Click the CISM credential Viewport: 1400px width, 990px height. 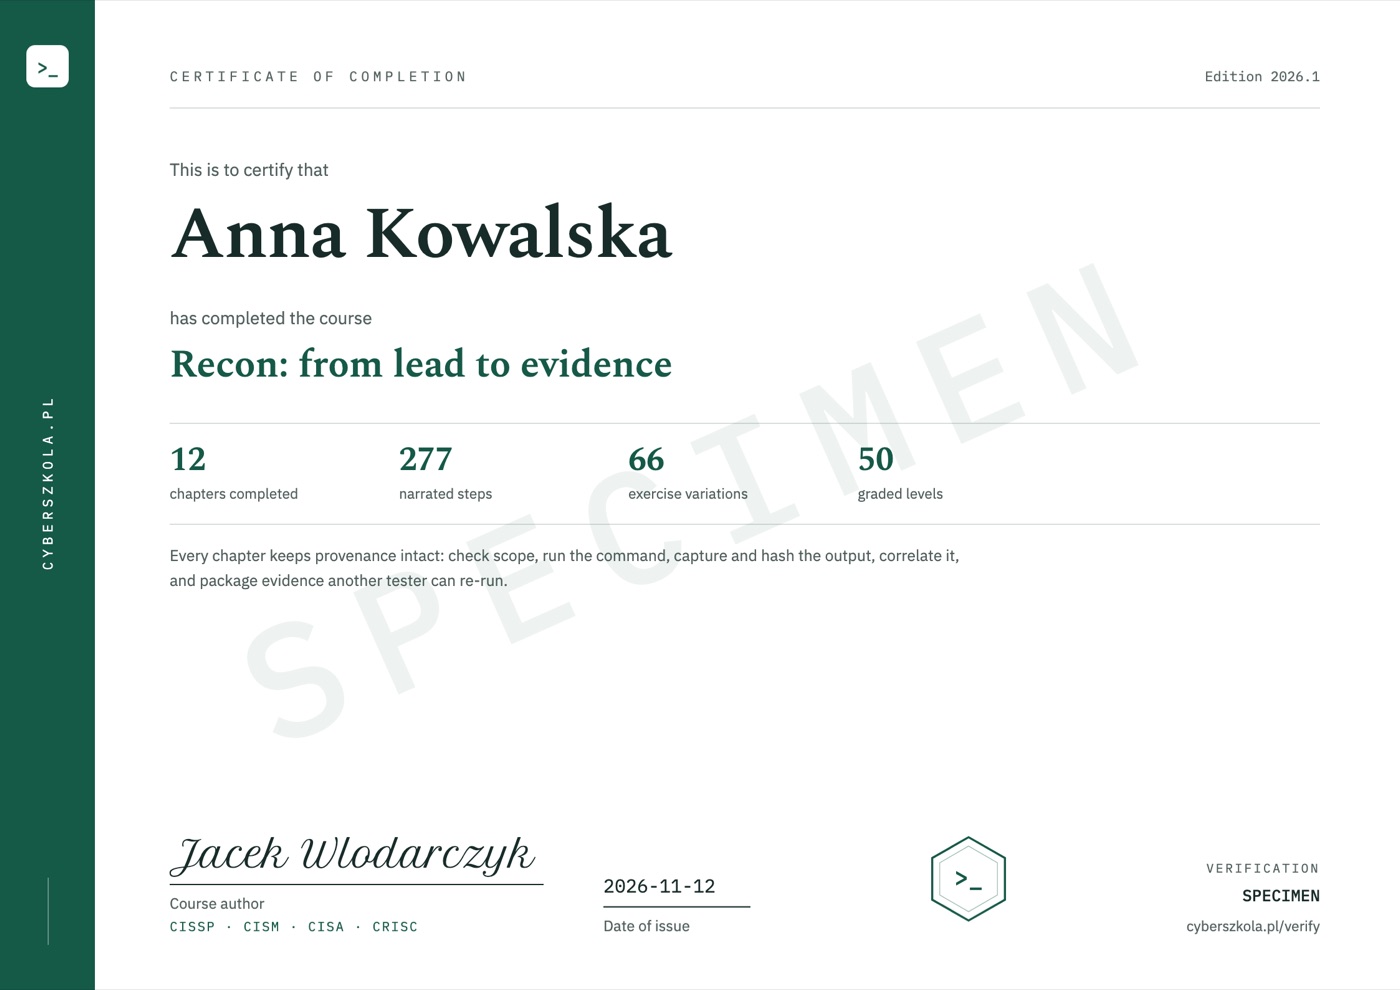pyautogui.click(x=261, y=927)
